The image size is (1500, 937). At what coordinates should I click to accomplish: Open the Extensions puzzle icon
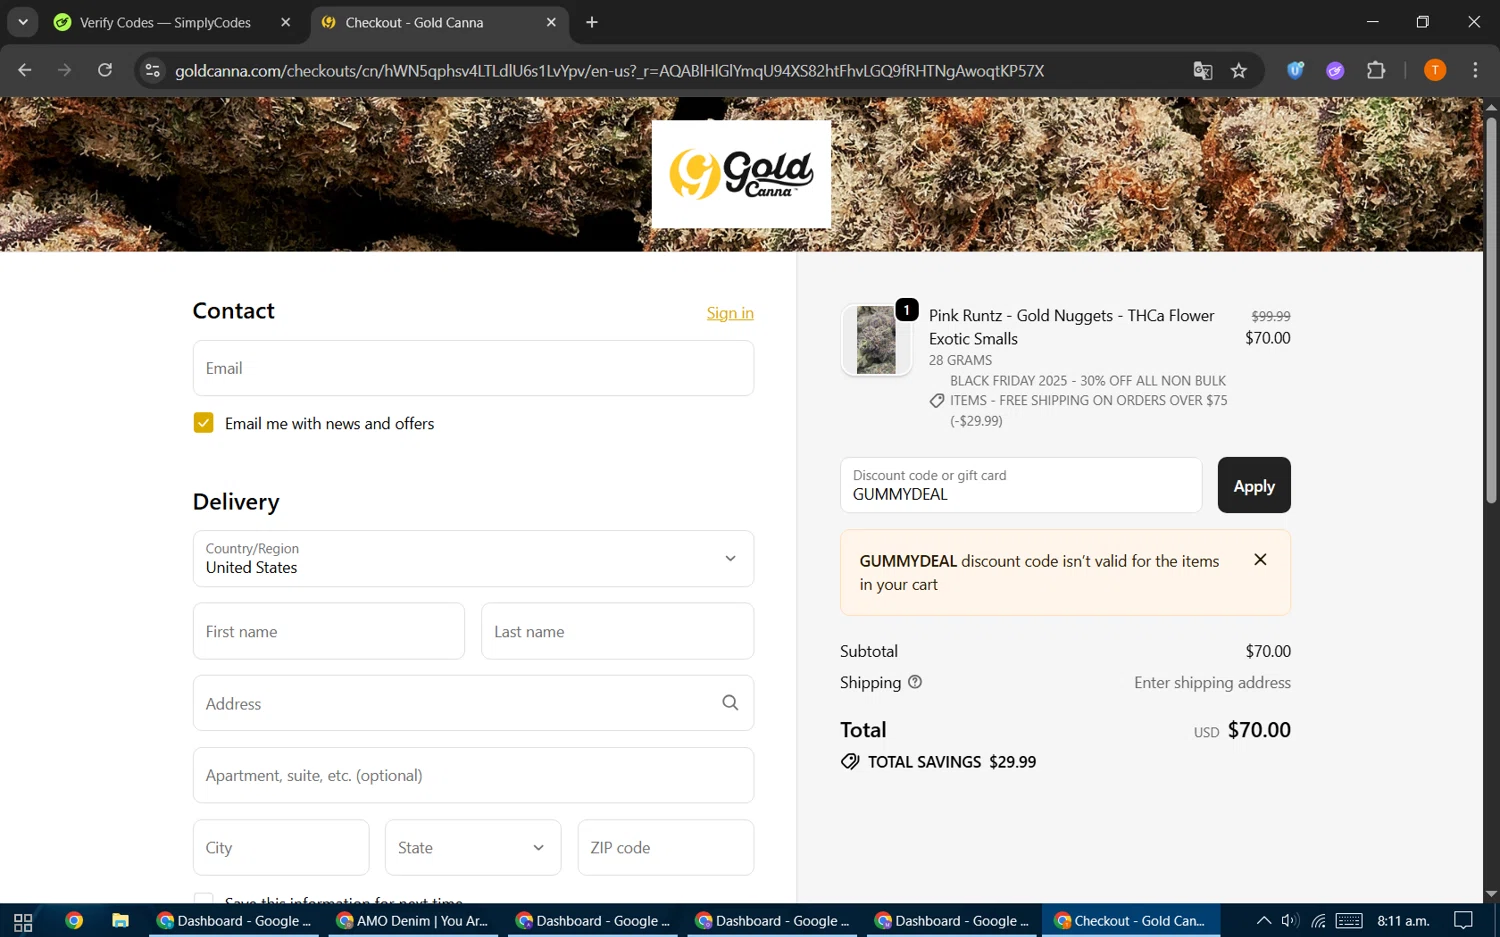[x=1376, y=70]
